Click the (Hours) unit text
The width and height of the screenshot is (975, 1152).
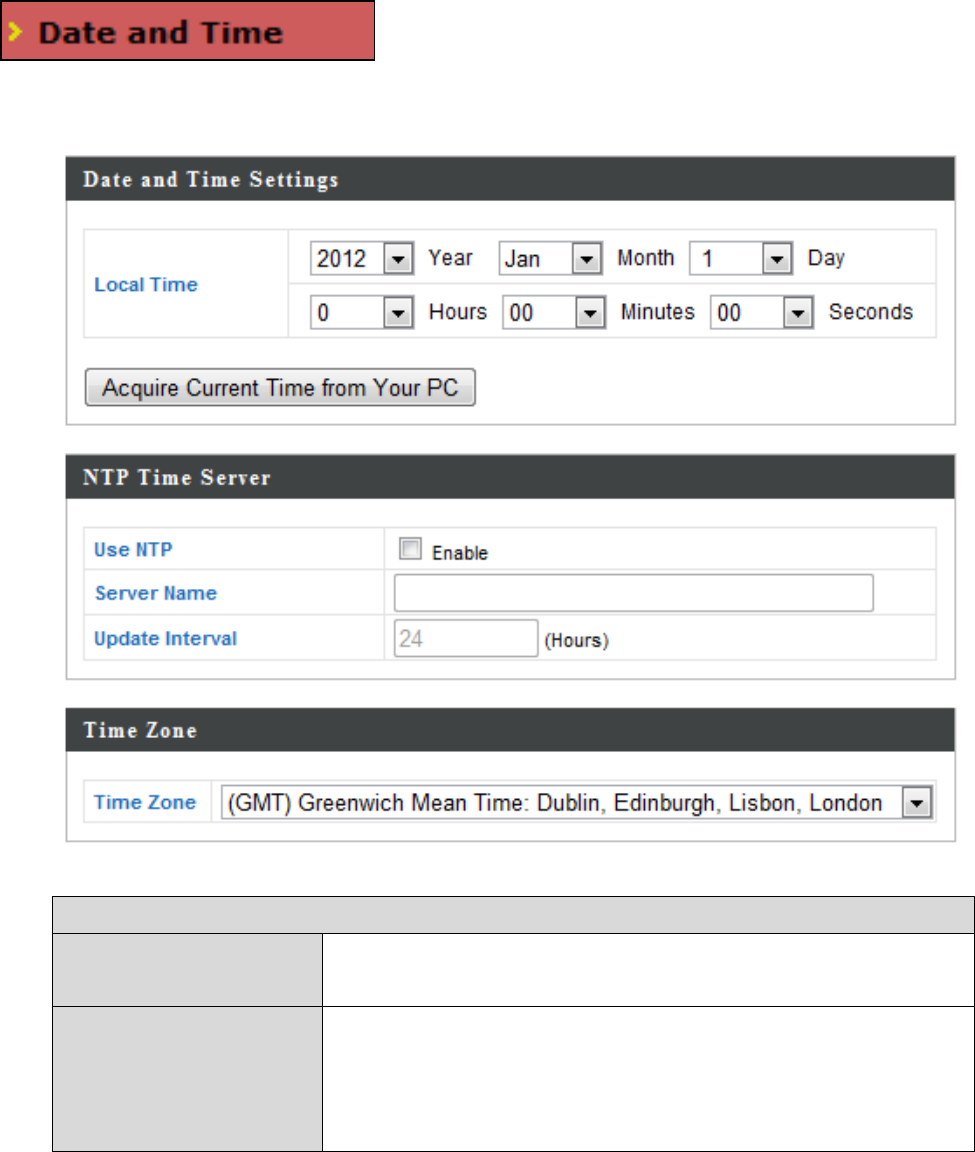click(577, 640)
